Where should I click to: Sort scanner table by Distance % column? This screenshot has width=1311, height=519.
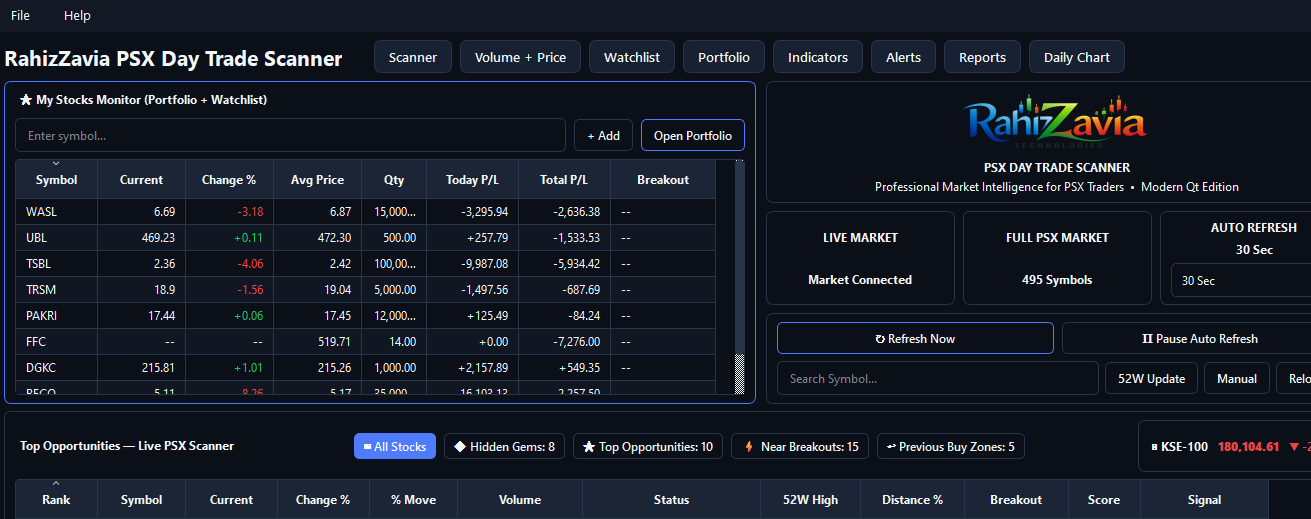click(x=912, y=499)
